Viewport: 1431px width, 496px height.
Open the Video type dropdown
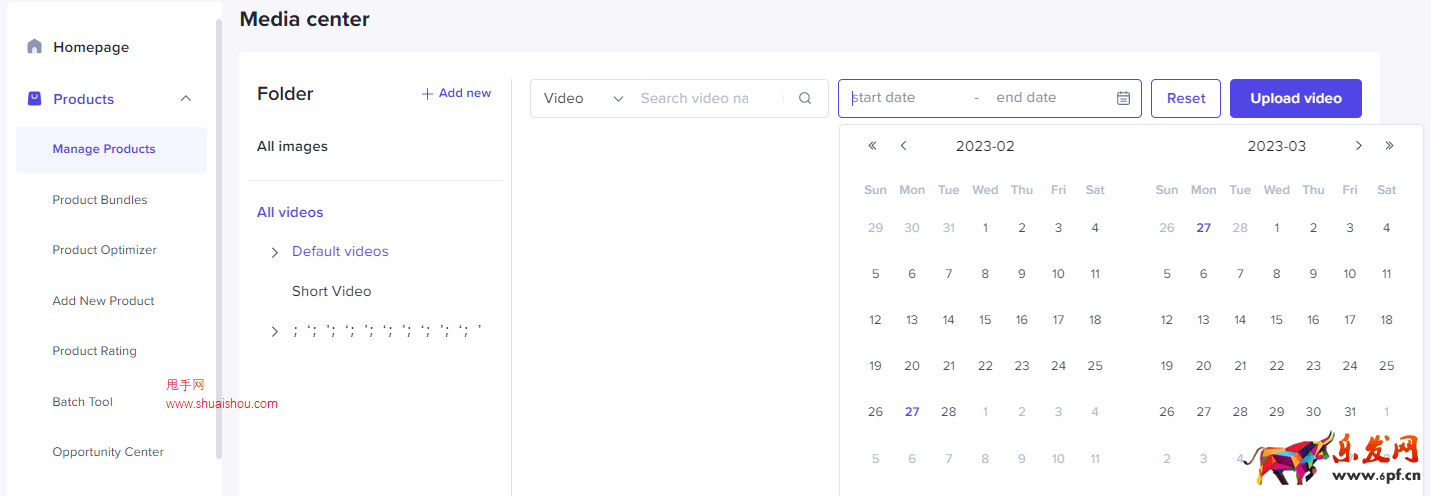583,98
